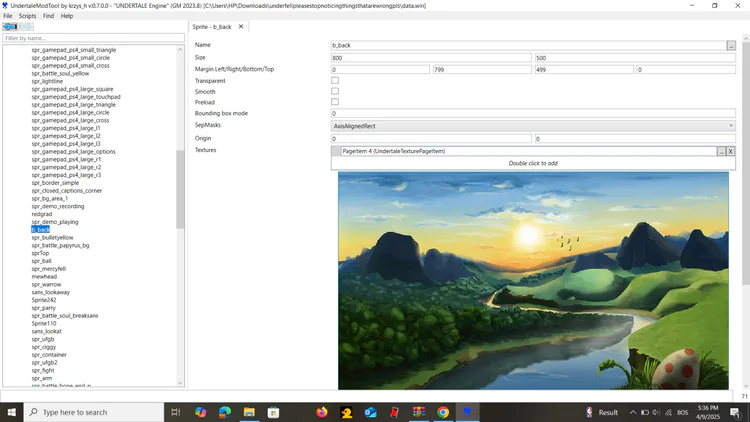
Task: Toggle the Transparent checkbox
Action: [x=335, y=80]
